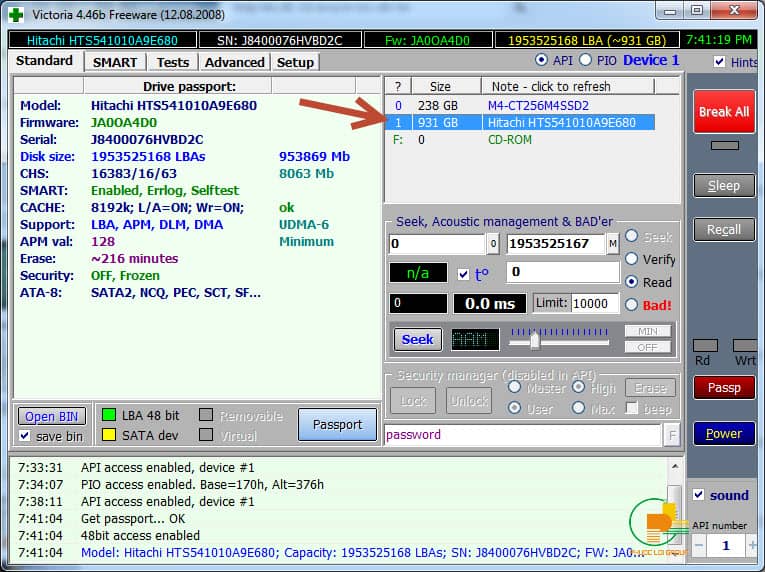Image resolution: width=765 pixels, height=572 pixels.
Task: Click the Open BIN button
Action: point(54,416)
